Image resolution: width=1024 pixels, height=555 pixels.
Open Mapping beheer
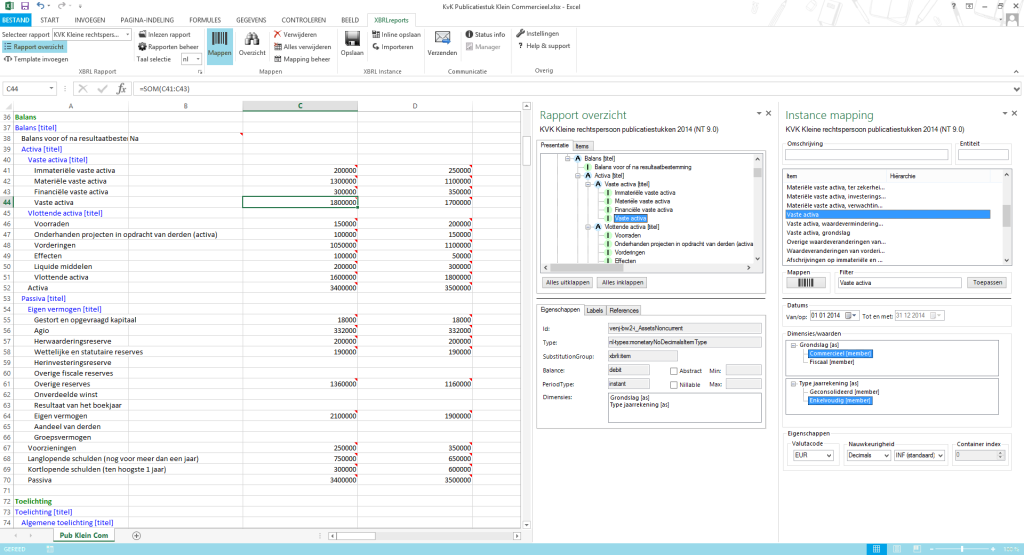point(302,59)
